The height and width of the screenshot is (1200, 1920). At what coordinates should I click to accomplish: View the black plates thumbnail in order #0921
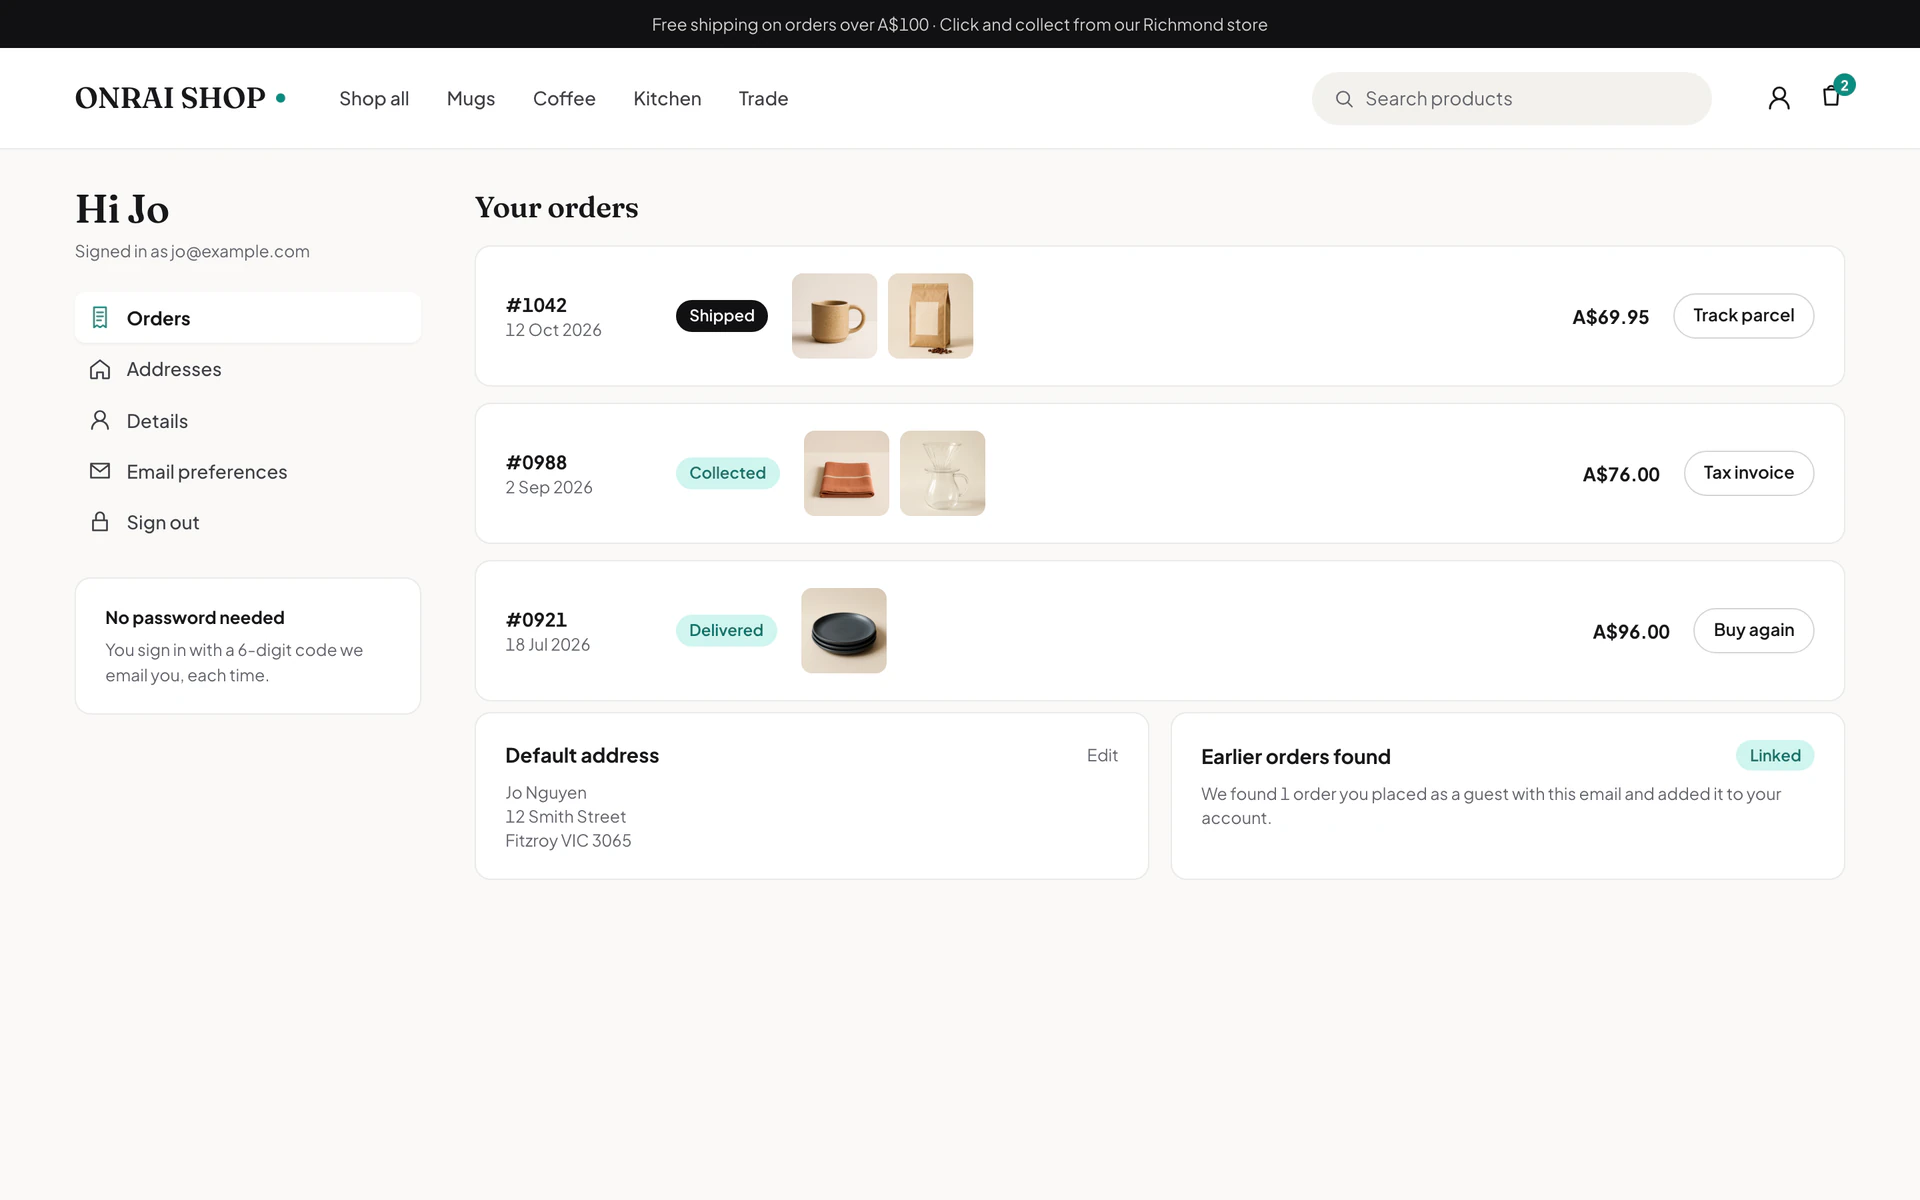pos(843,631)
